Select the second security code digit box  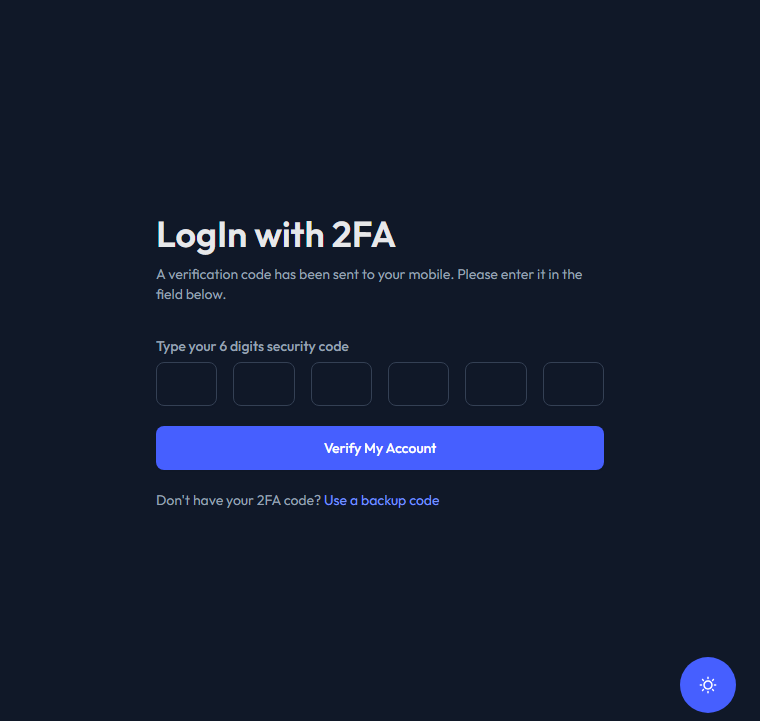tap(264, 384)
